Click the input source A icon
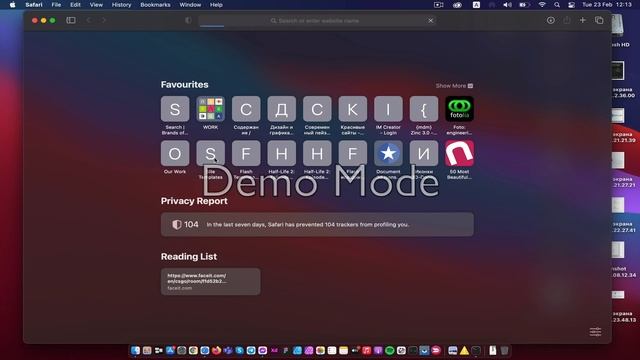Image resolution: width=640 pixels, height=360 pixels. tap(476, 5)
